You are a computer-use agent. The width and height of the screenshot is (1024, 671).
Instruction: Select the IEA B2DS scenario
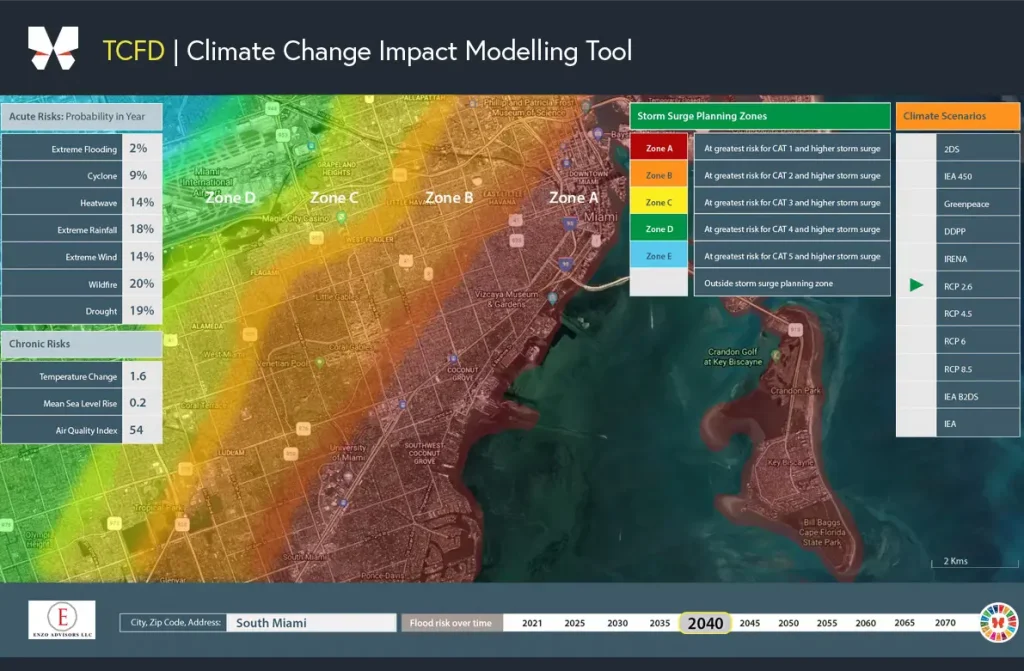tap(978, 397)
